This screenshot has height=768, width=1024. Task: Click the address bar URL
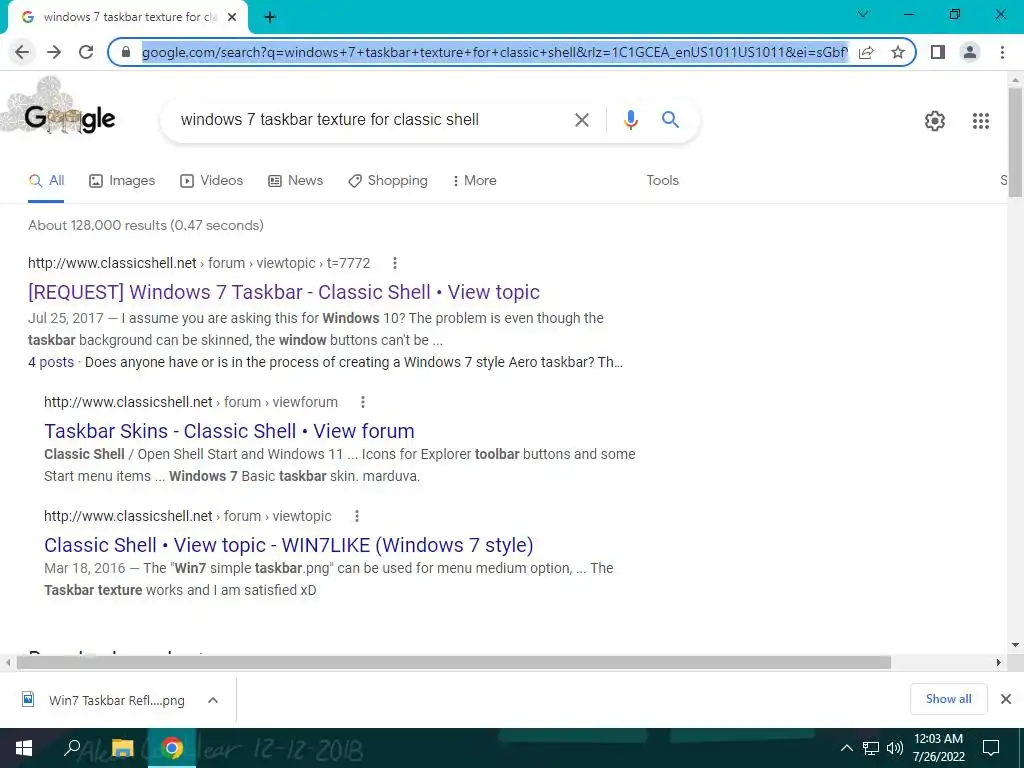point(494,52)
